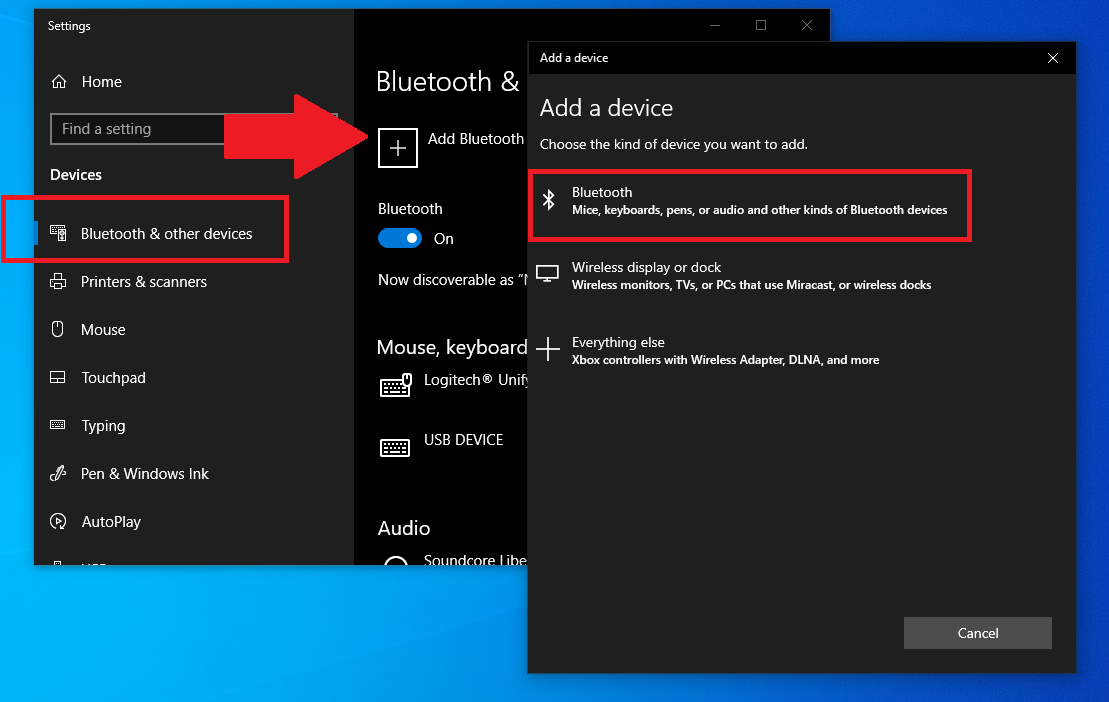Click the AutoPlay icon in the sidebar

(60, 521)
